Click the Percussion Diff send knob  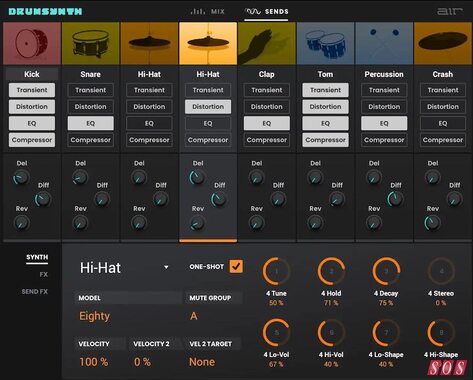point(395,200)
